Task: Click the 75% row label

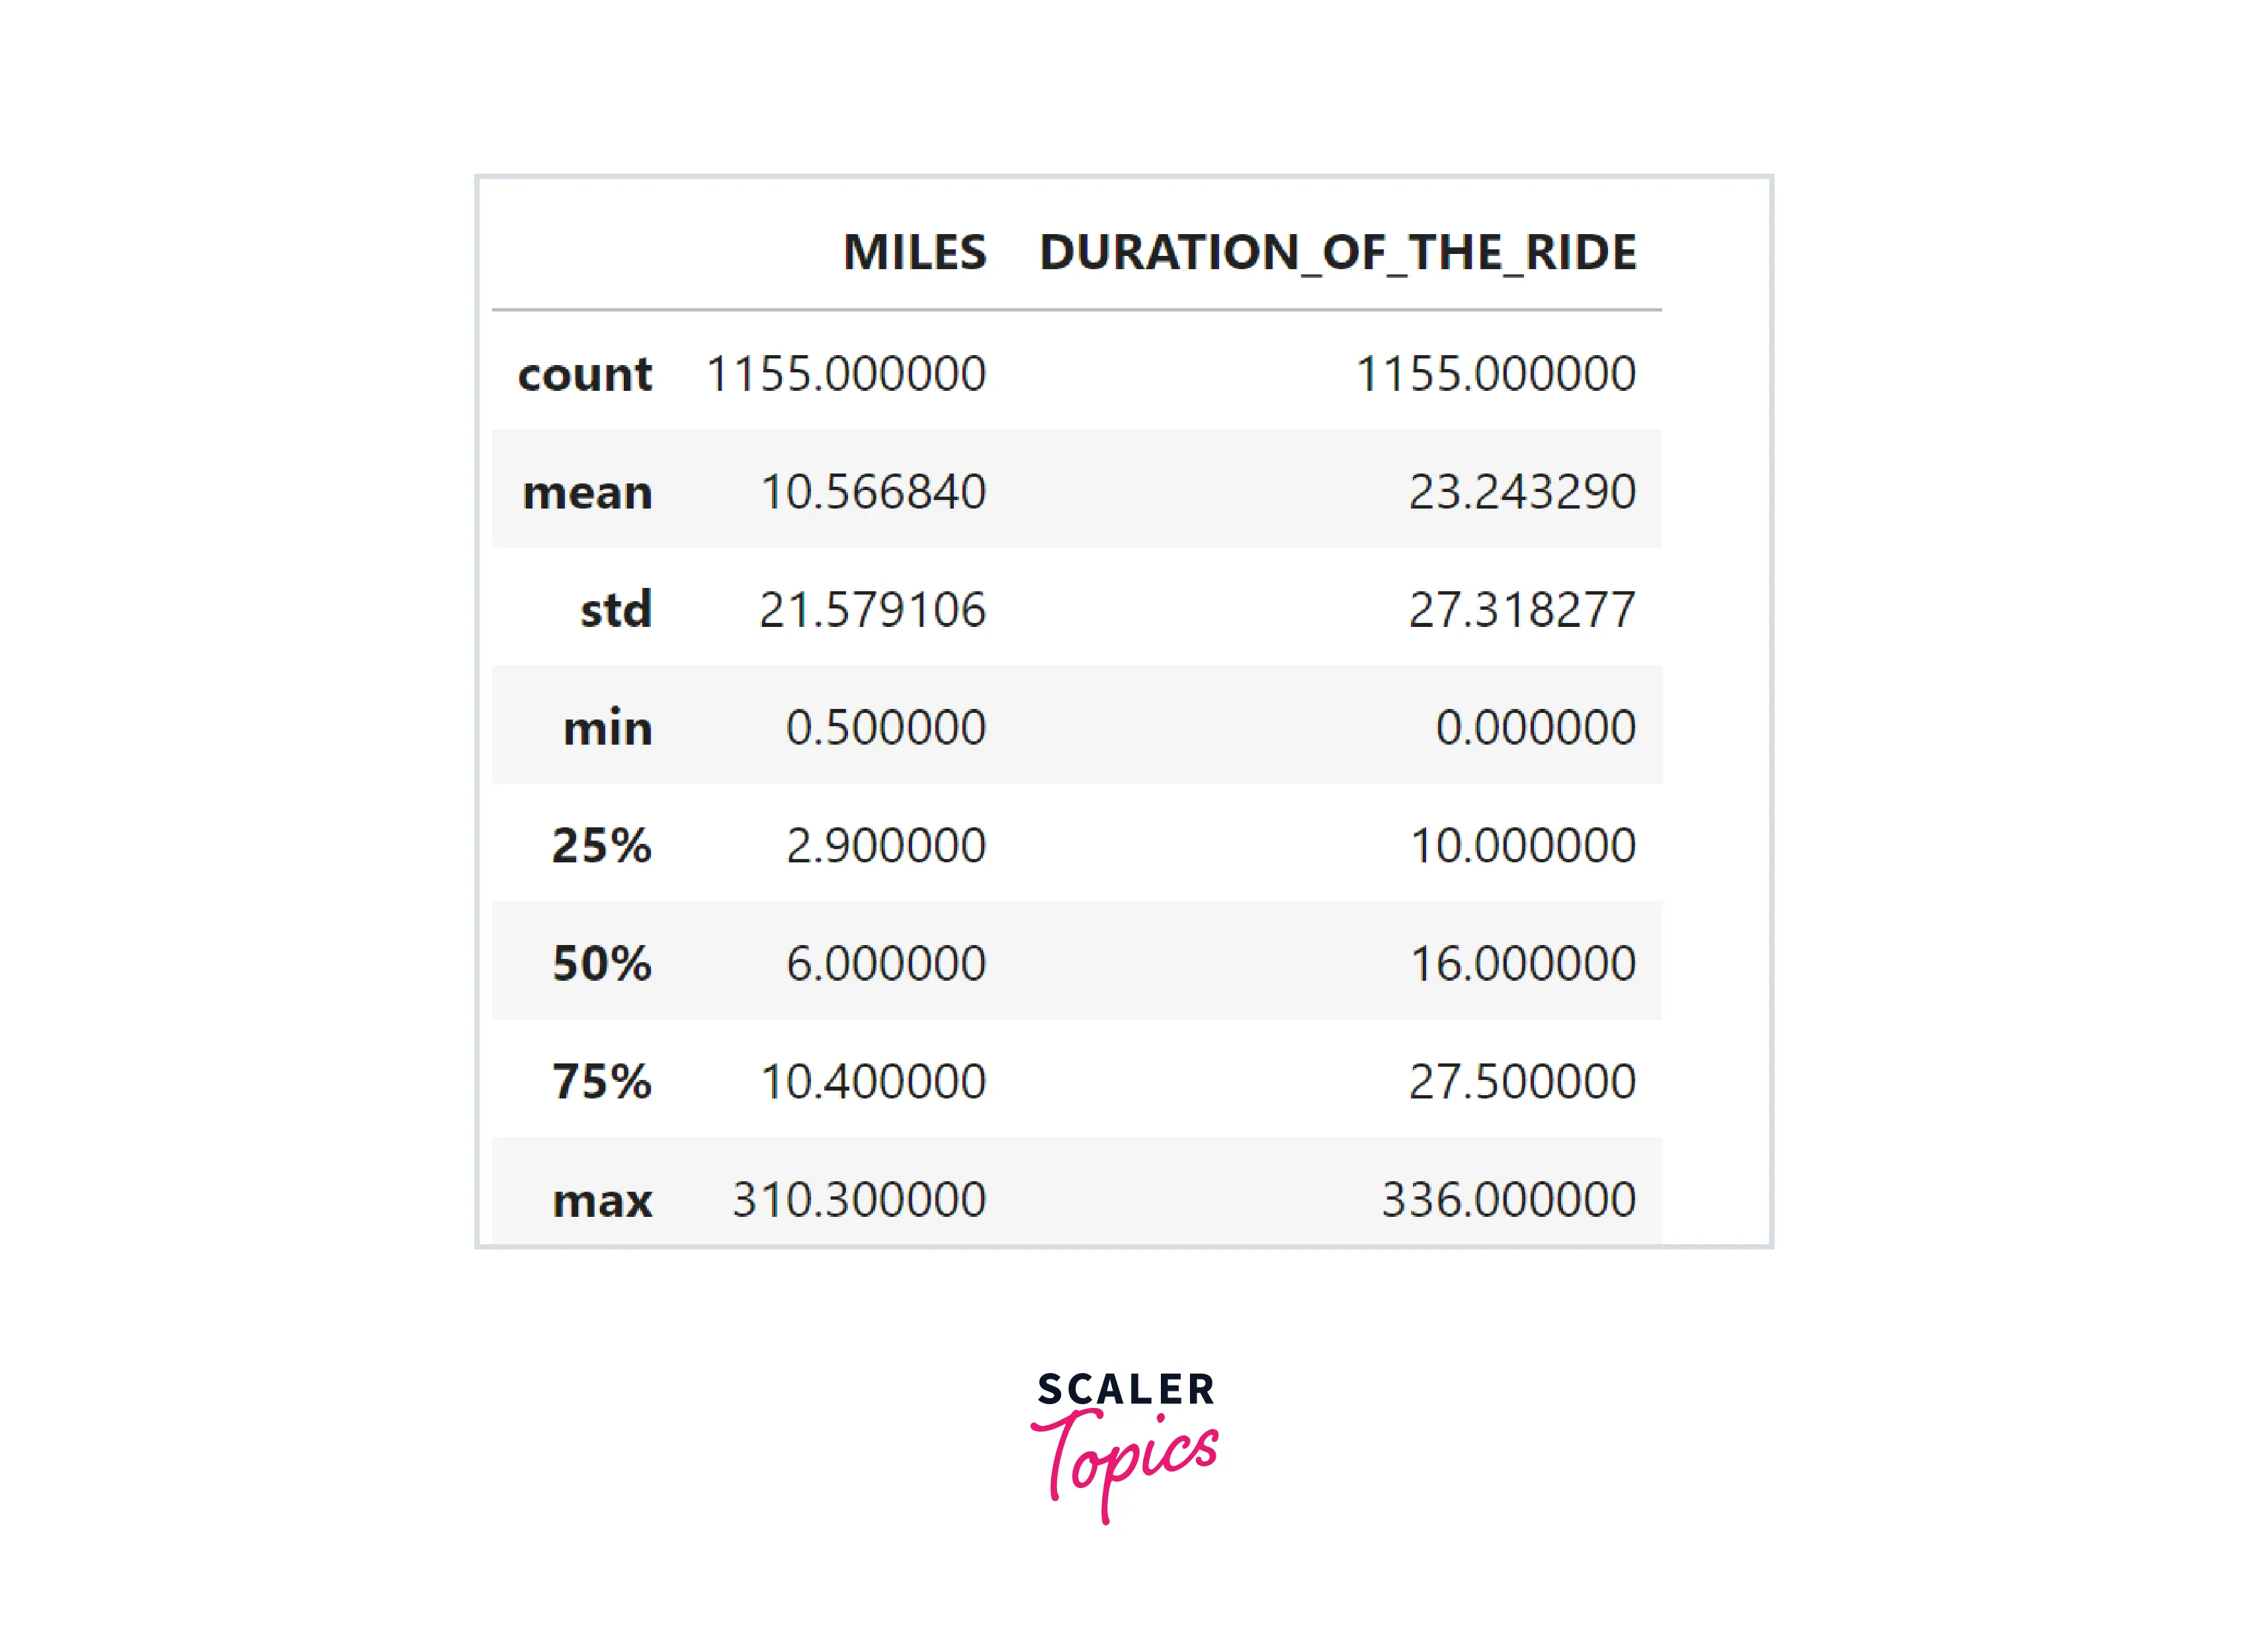Action: 601,1082
